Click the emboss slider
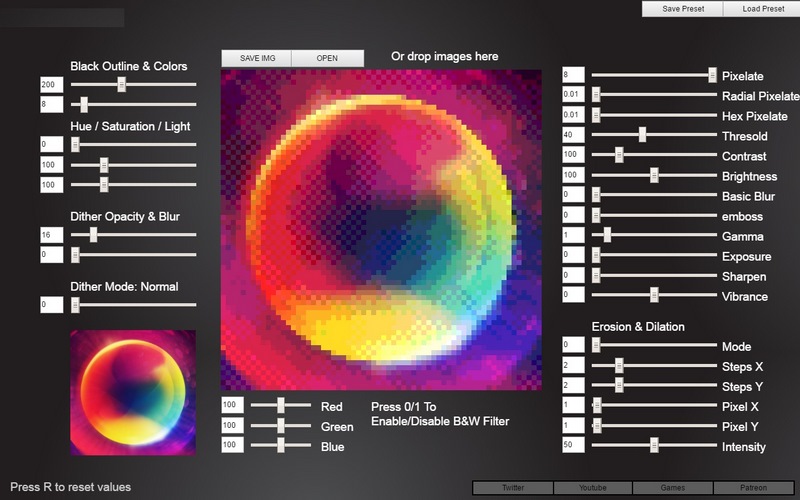The height and width of the screenshot is (500, 800). [x=654, y=215]
